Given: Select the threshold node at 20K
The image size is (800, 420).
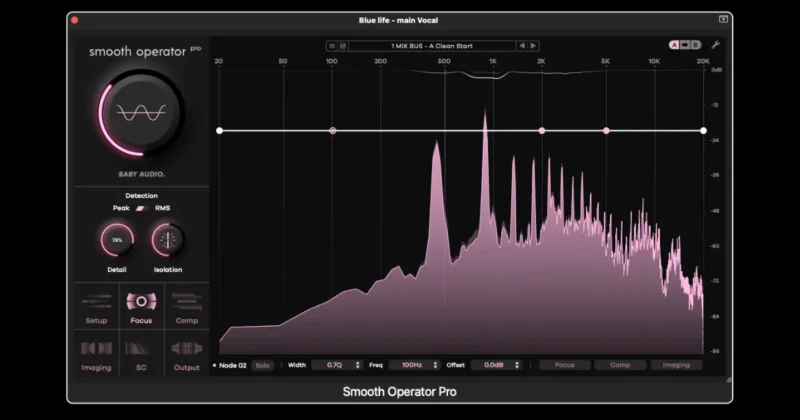Looking at the screenshot, I should click(704, 131).
